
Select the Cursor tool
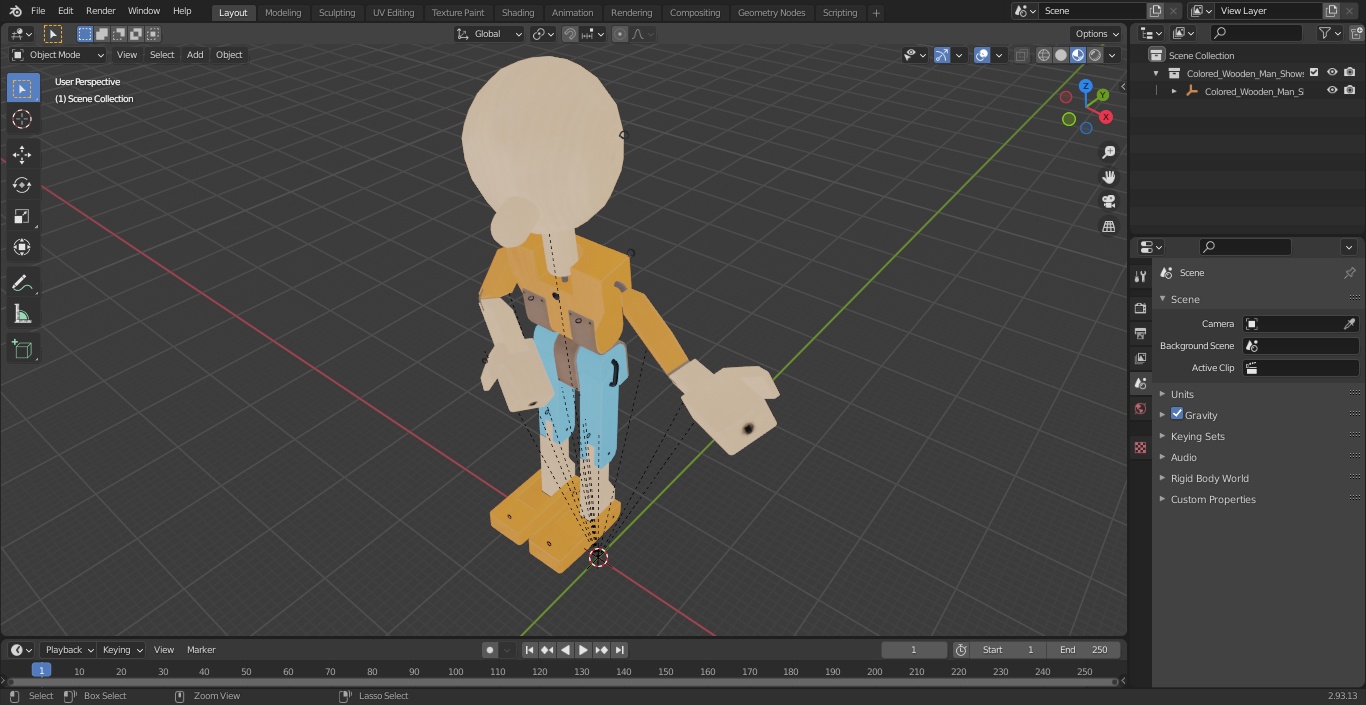[x=22, y=120]
